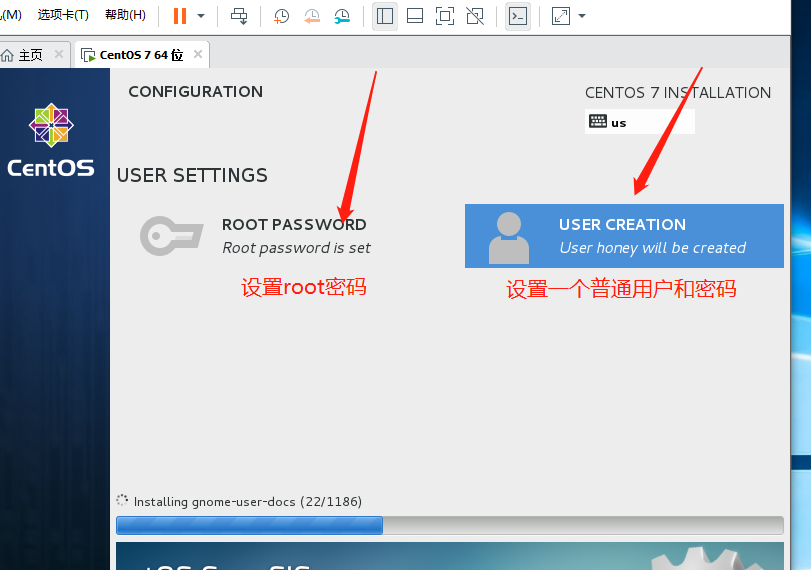Enter full screen mode
Image resolution: width=811 pixels, height=570 pixels.
coord(445,17)
